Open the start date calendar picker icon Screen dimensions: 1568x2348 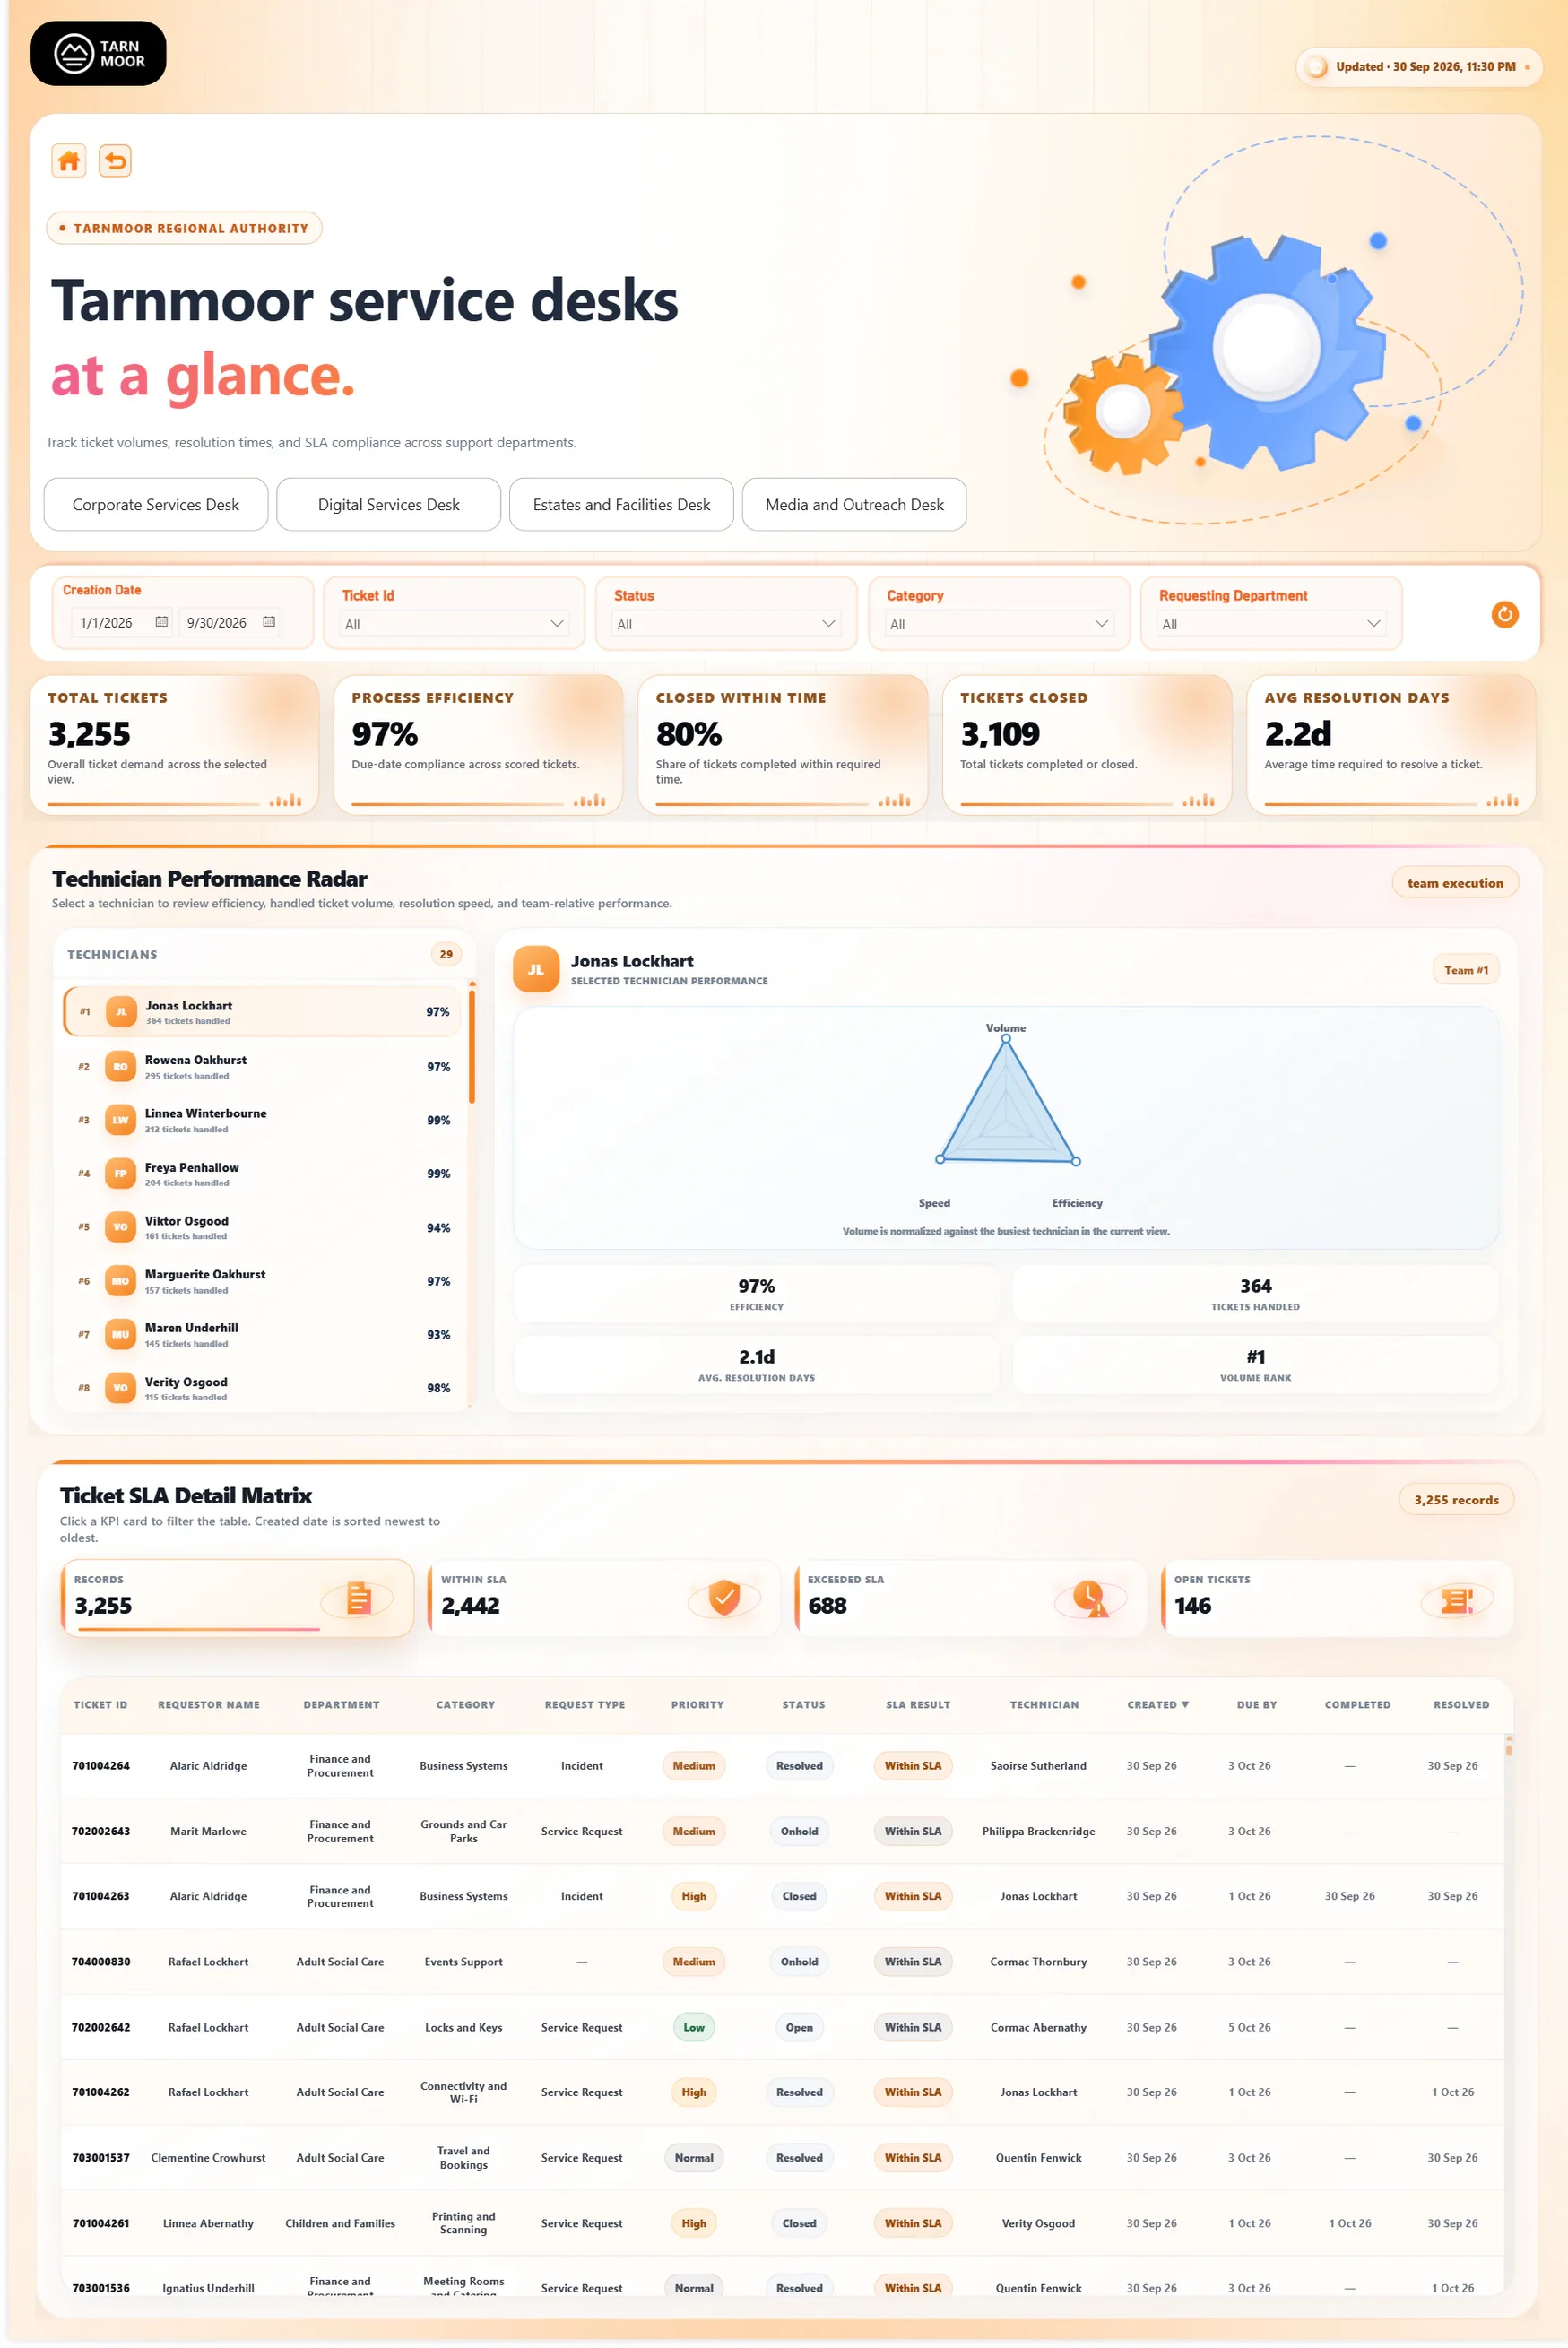click(161, 622)
